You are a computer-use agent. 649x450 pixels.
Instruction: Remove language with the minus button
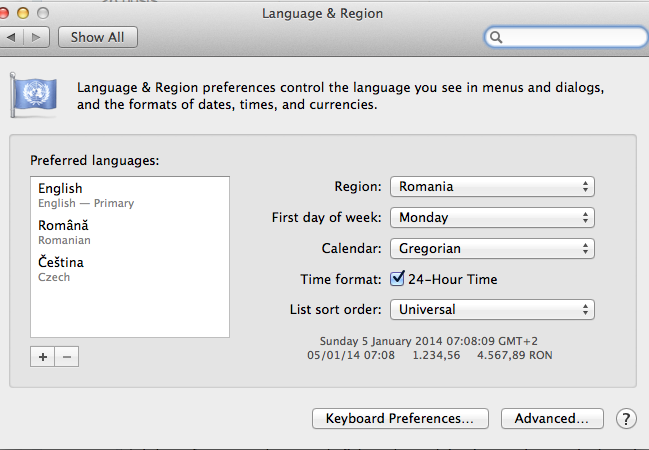tap(67, 356)
